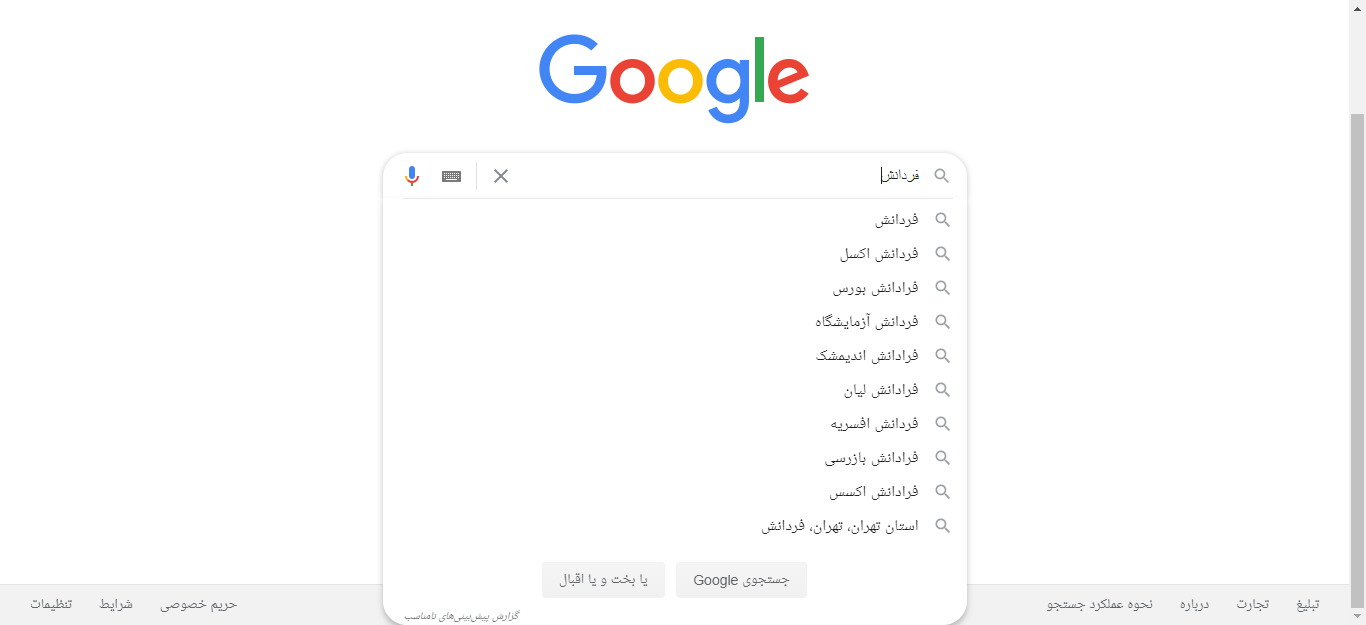Viewport: 1366px width, 625px height.
Task: Click the search icon beside فرادانش لیان
Action: point(942,390)
